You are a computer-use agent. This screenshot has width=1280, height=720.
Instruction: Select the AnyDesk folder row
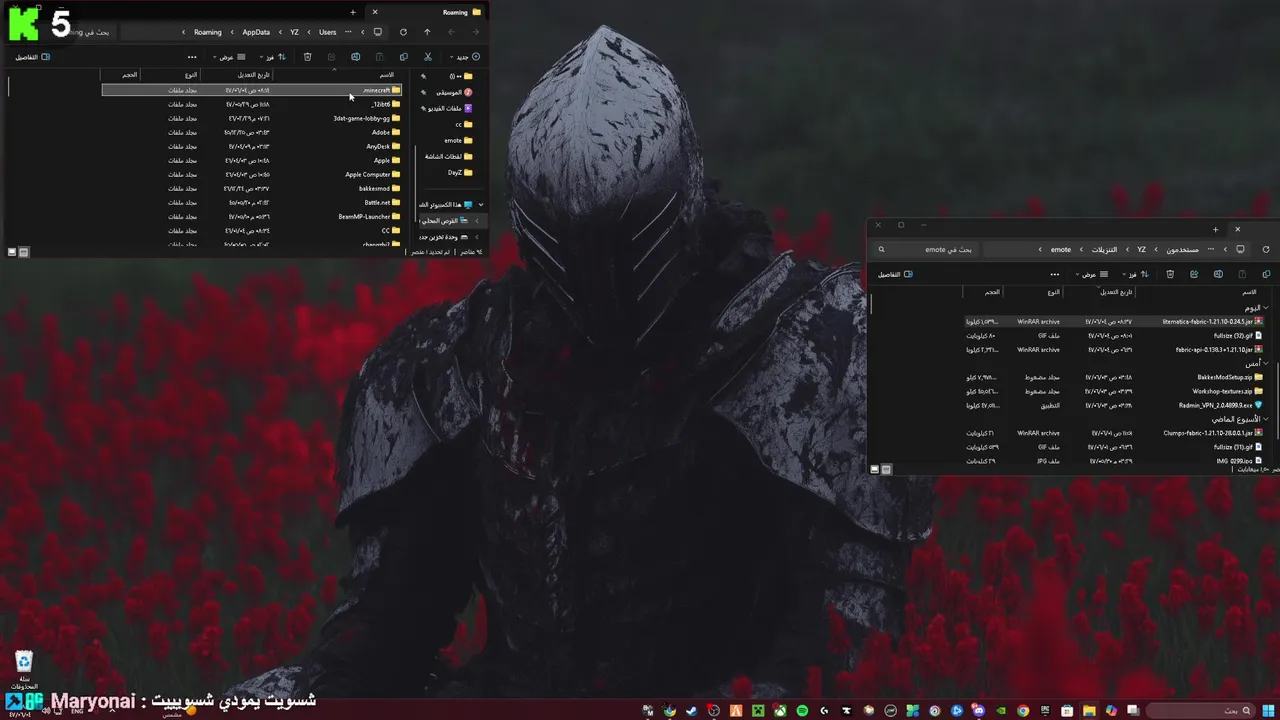pos(251,146)
